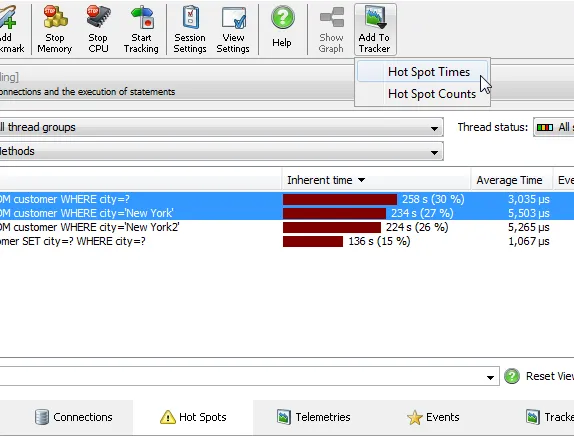Click the 136 s (15 %) time bar
This screenshot has height=436, width=574.
313,241
